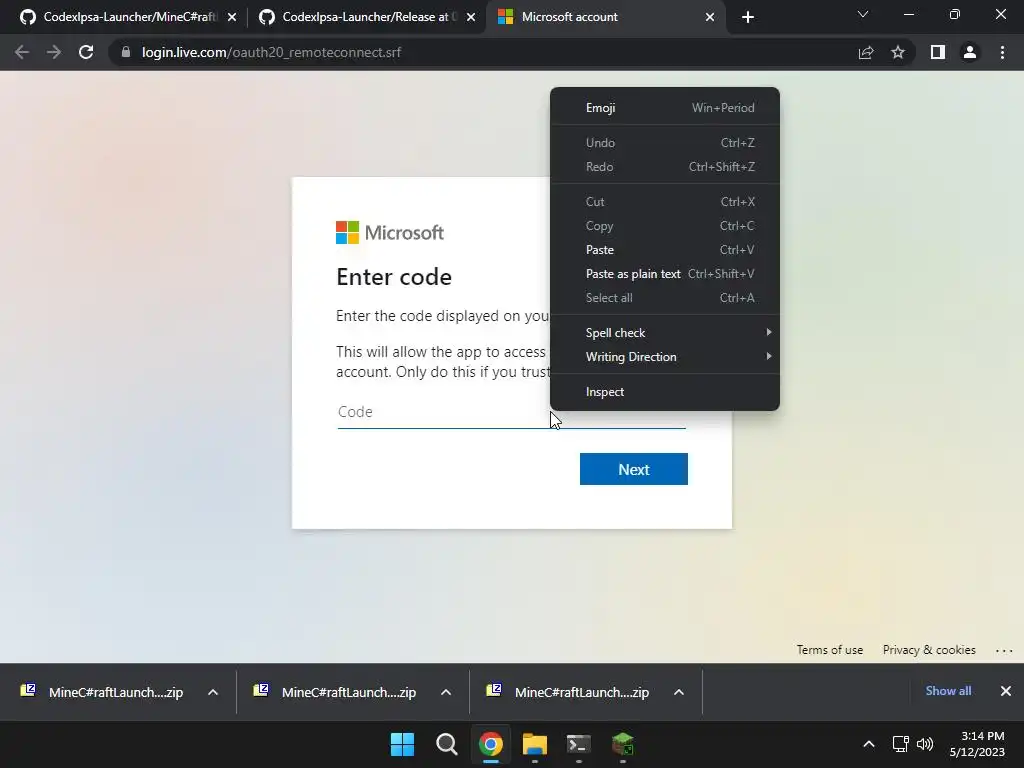This screenshot has height=768, width=1024.
Task: Open the clock showing 3:14 PM
Action: tap(977, 744)
